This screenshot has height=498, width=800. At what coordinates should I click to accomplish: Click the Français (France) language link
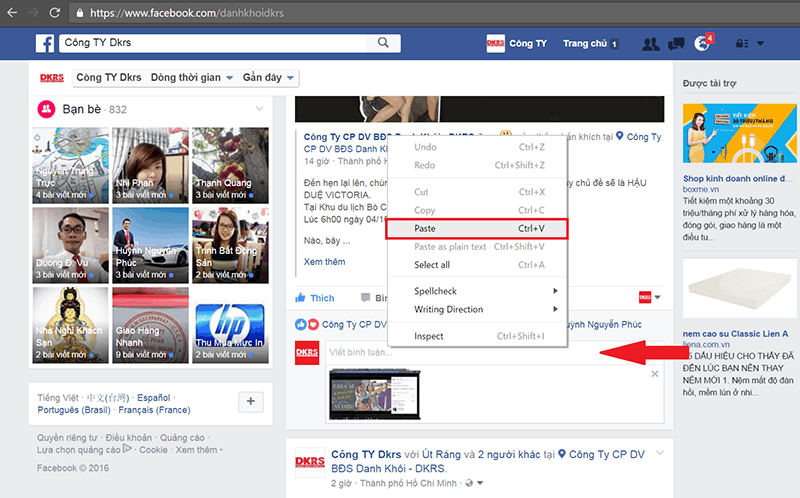click(x=154, y=410)
